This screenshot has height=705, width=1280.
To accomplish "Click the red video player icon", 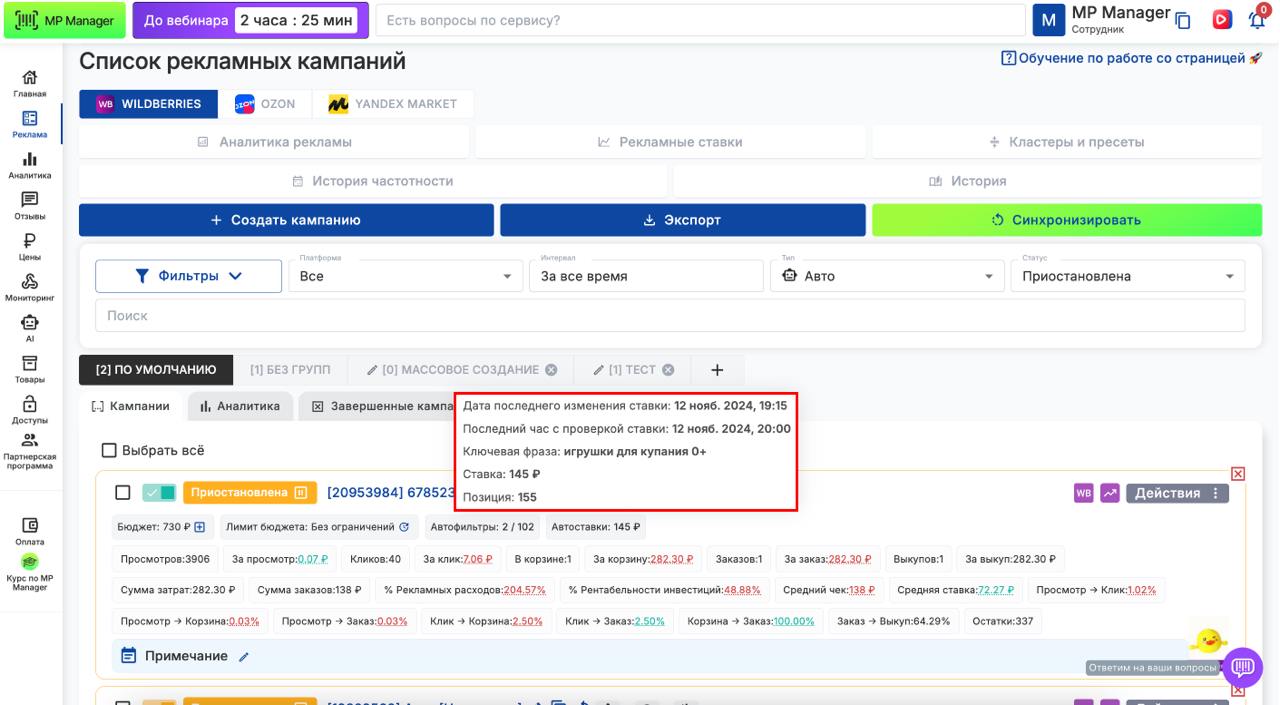I will (1221, 20).
